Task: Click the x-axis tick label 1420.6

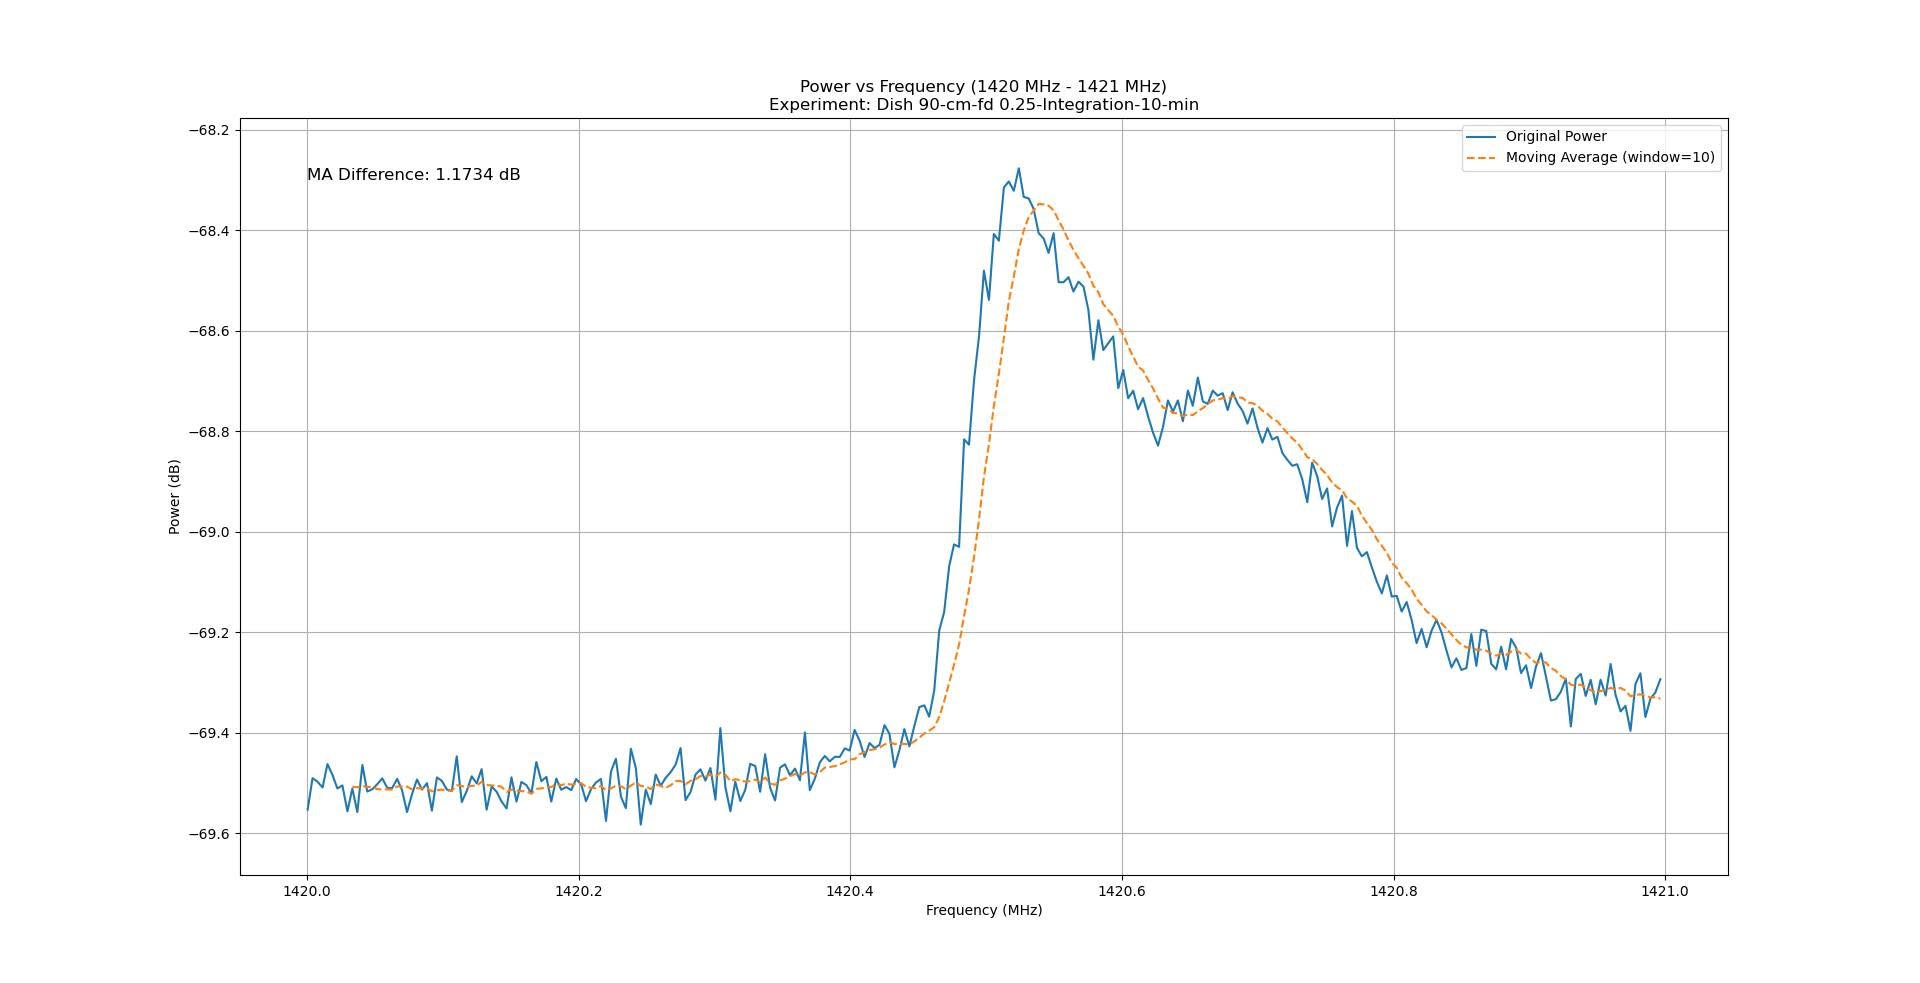Action: [x=1122, y=891]
